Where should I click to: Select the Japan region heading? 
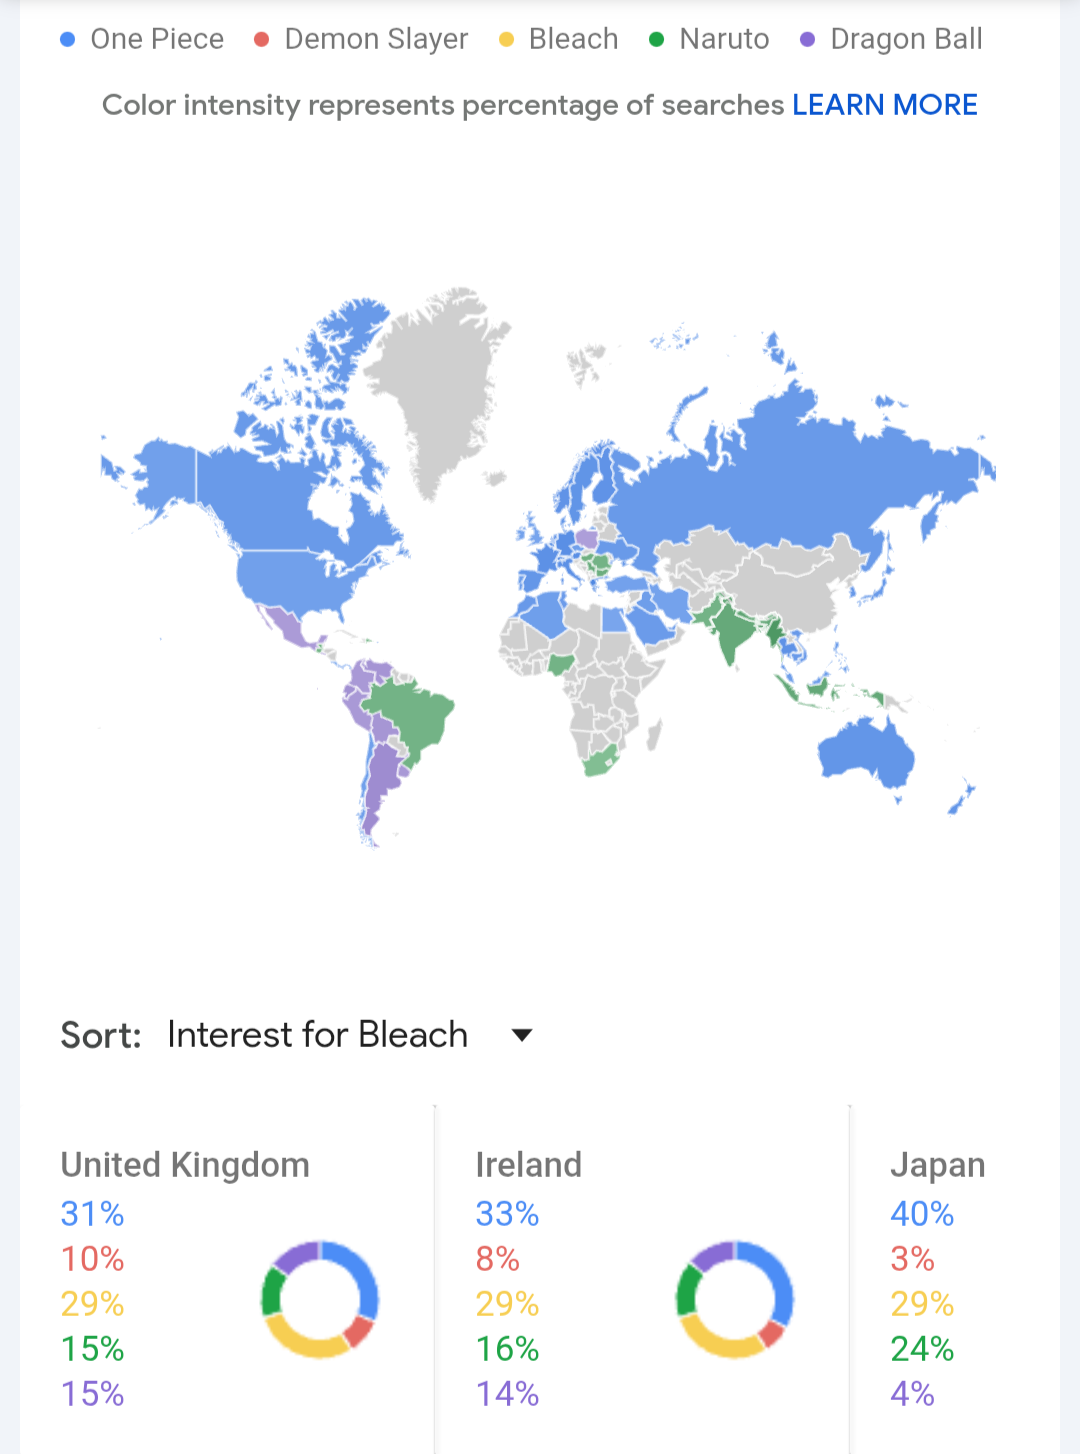[937, 1165]
